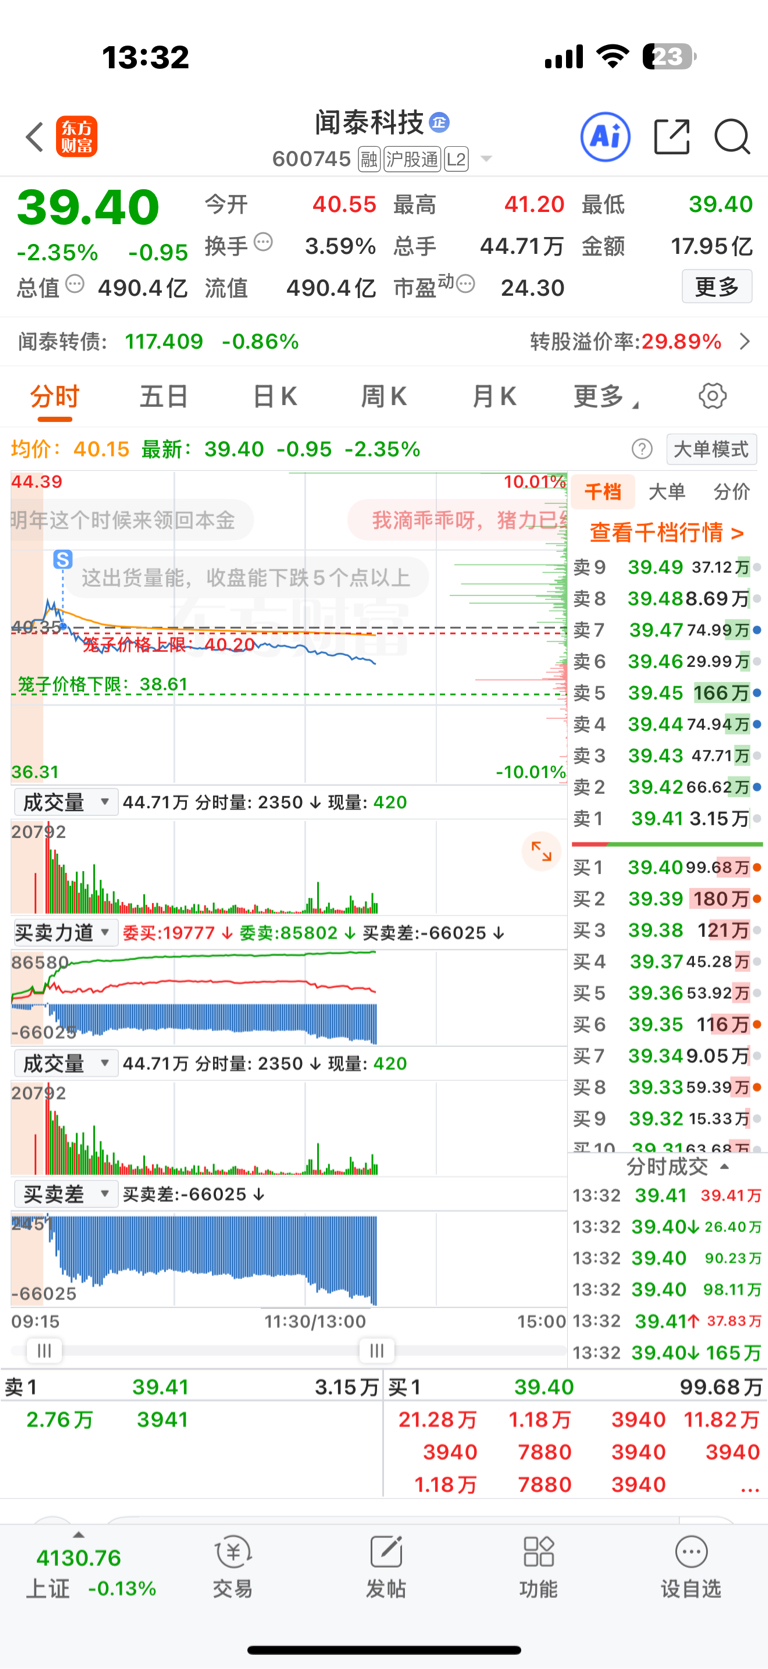Tap the red comment bubble 我滴乖乖呀
Viewport: 768px width, 1669px height.
pyautogui.click(x=458, y=520)
